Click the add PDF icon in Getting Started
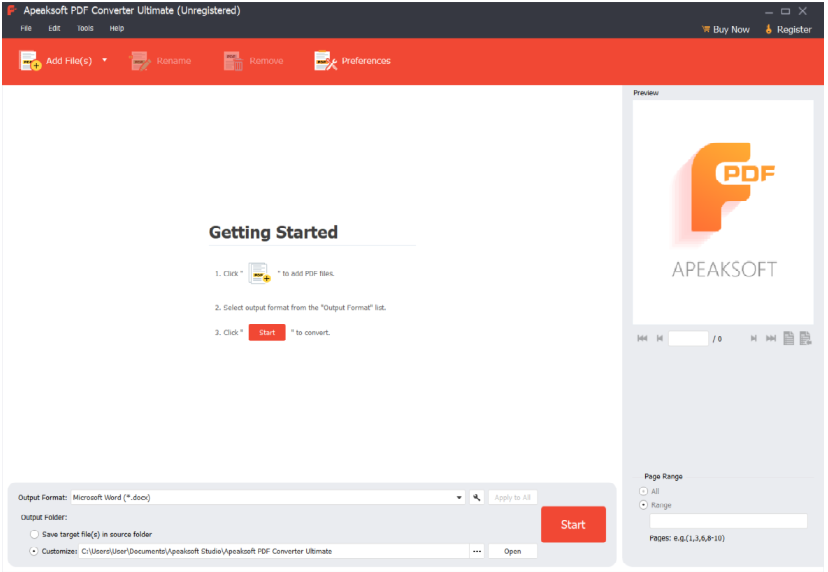Screen dimensions: 828x572 pos(259,273)
